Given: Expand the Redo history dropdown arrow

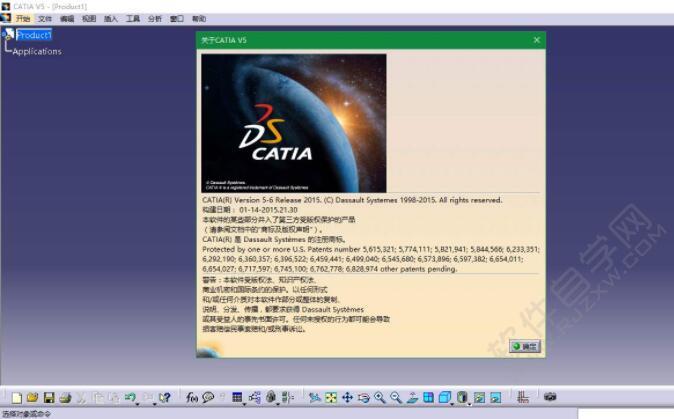Looking at the screenshot, I should (x=154, y=404).
